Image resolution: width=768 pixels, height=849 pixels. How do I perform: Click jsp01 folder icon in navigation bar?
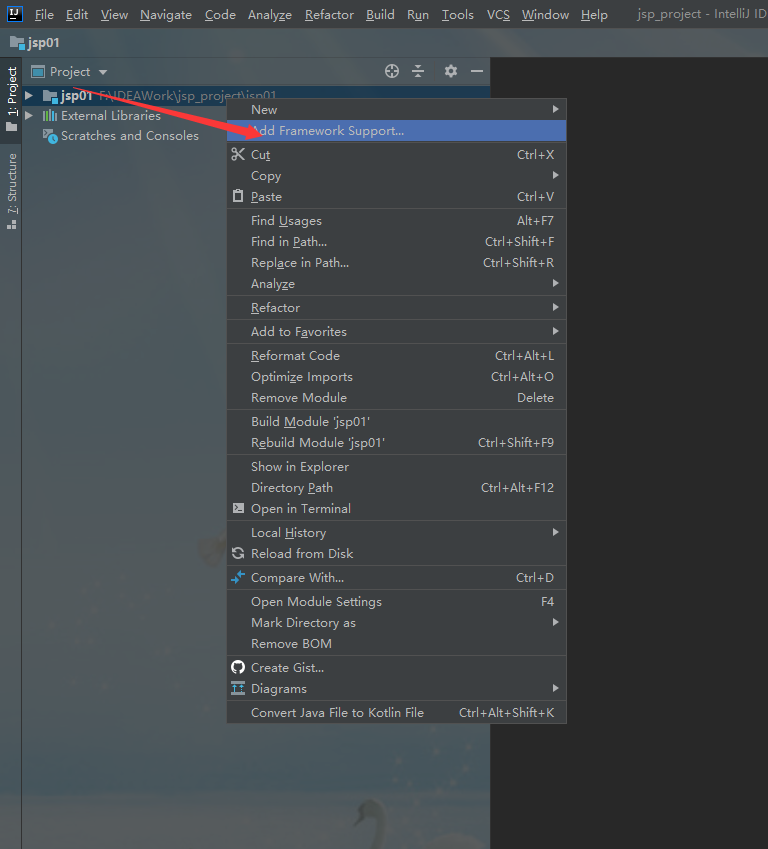[x=17, y=42]
